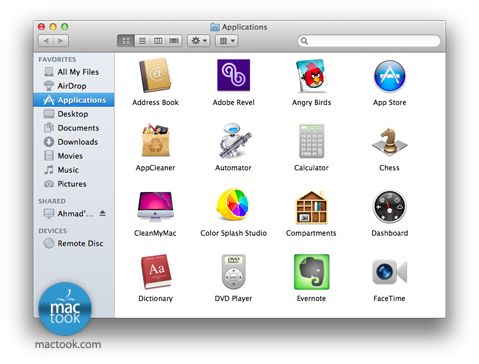Click the Compartments house icon
The height and width of the screenshot is (364, 479).
point(311,207)
